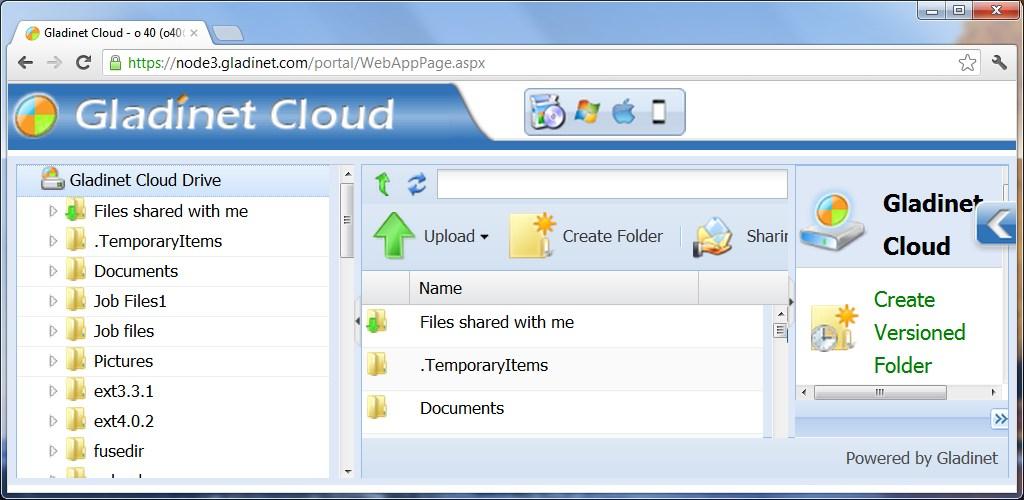This screenshot has width=1024, height=500.
Task: Open the Upload dropdown arrow
Action: (x=485, y=237)
